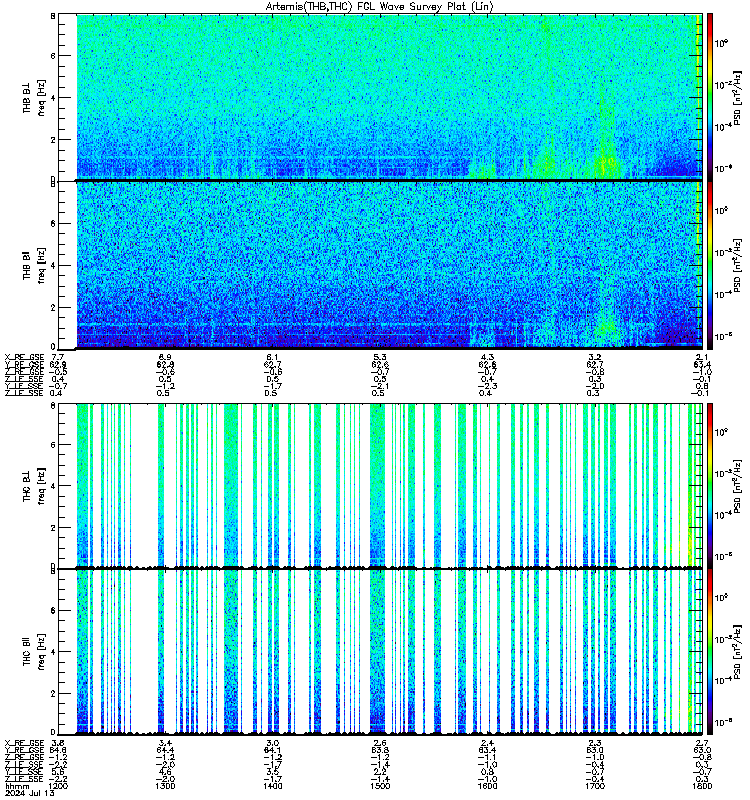Click the 'THB B∥ freq [Hz]' axis label
750x800 pixels.
tap(34, 265)
